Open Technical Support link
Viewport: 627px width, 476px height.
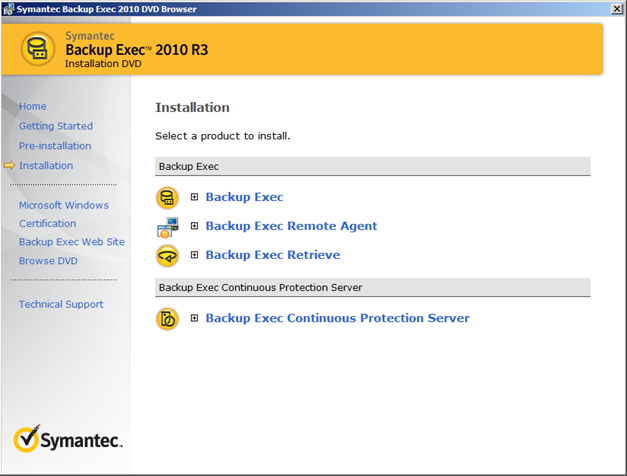61,304
